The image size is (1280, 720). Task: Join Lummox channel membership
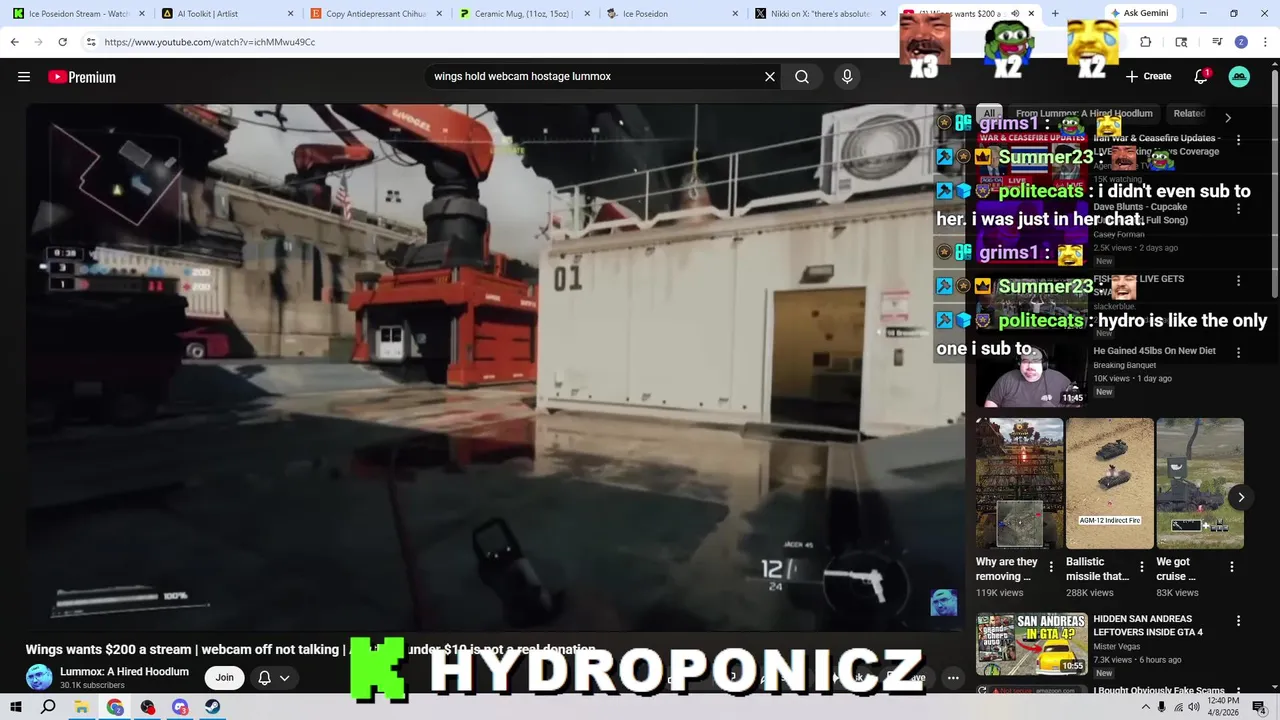pos(224,677)
